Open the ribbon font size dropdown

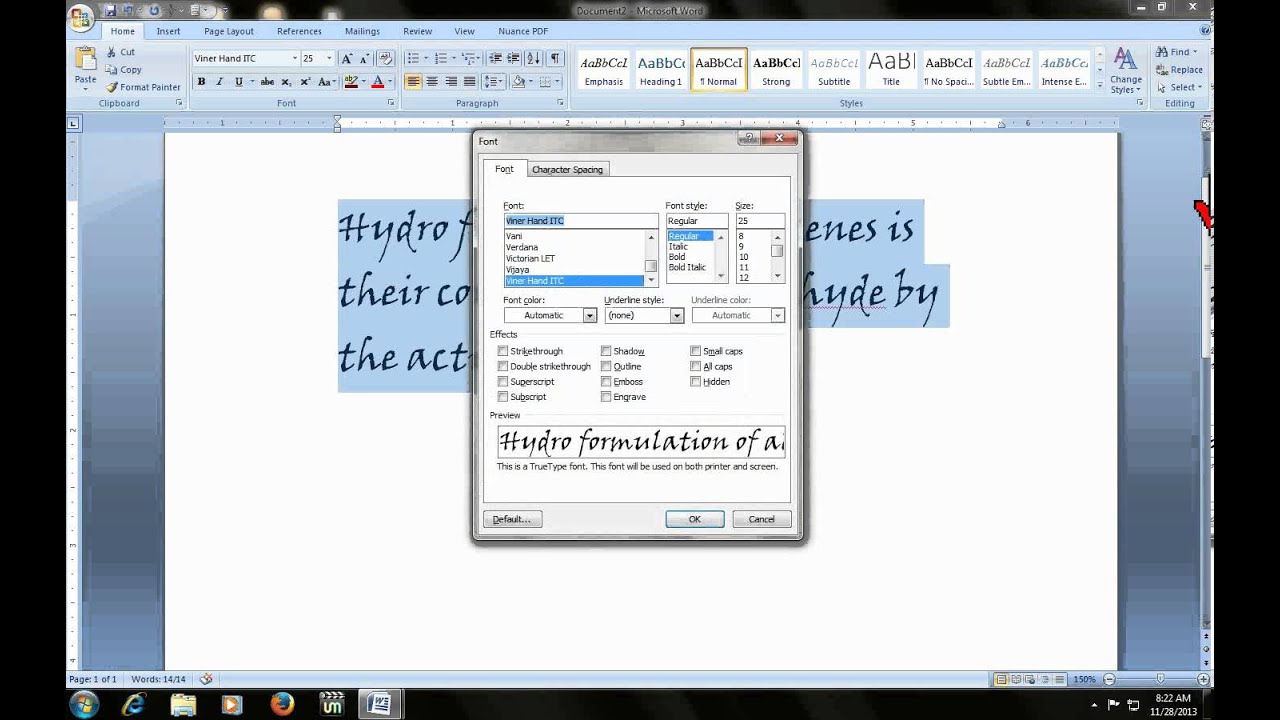[x=329, y=58]
